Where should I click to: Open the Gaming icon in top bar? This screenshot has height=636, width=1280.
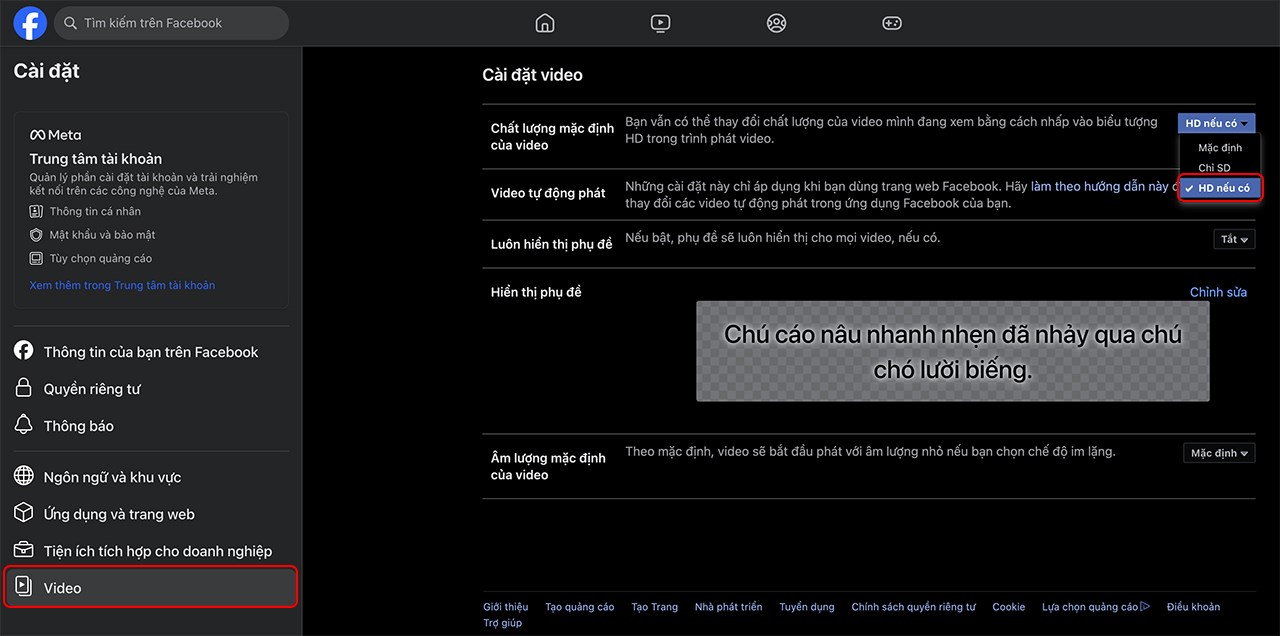[891, 23]
